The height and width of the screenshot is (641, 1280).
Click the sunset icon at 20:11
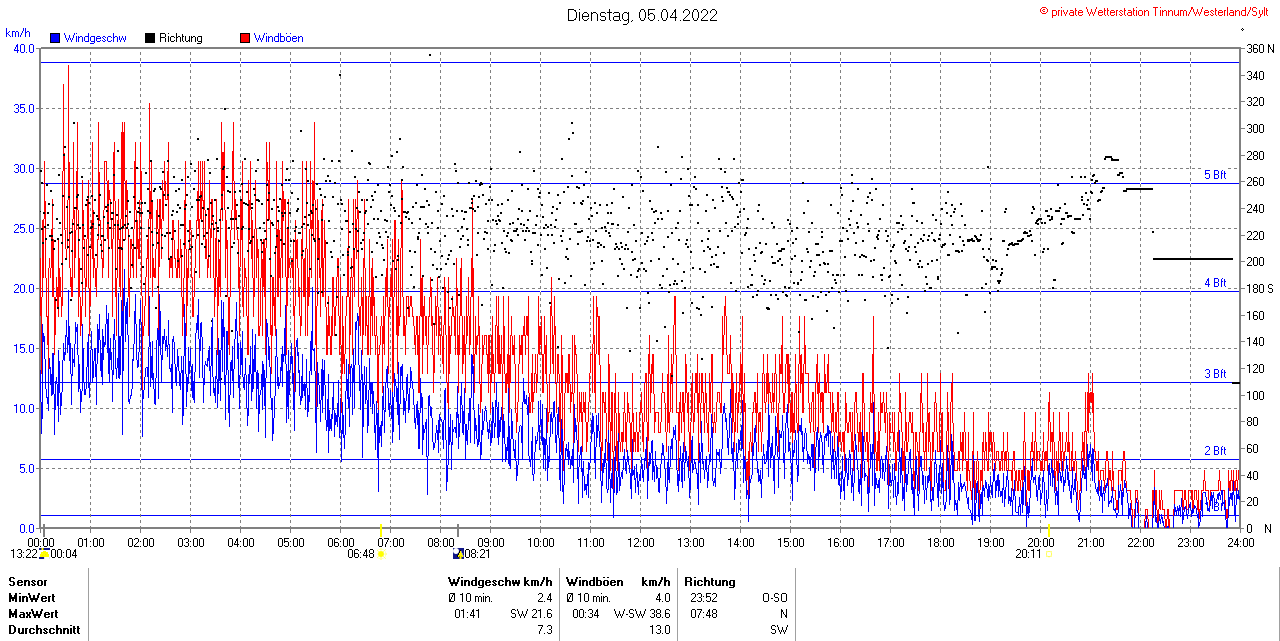pyautogui.click(x=1048, y=553)
